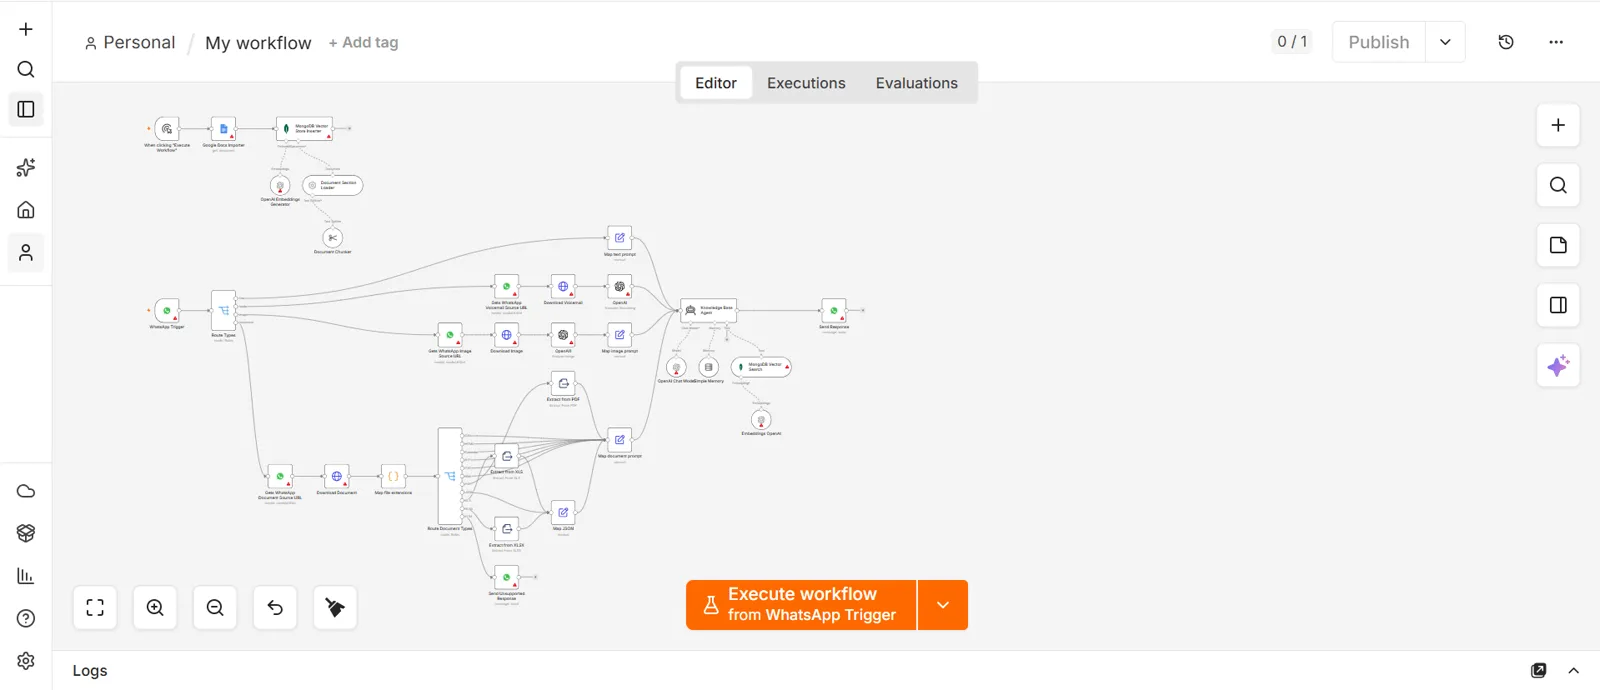This screenshot has height=690, width=1600.
Task: Zoom in on the canvas
Action: [x=155, y=608]
